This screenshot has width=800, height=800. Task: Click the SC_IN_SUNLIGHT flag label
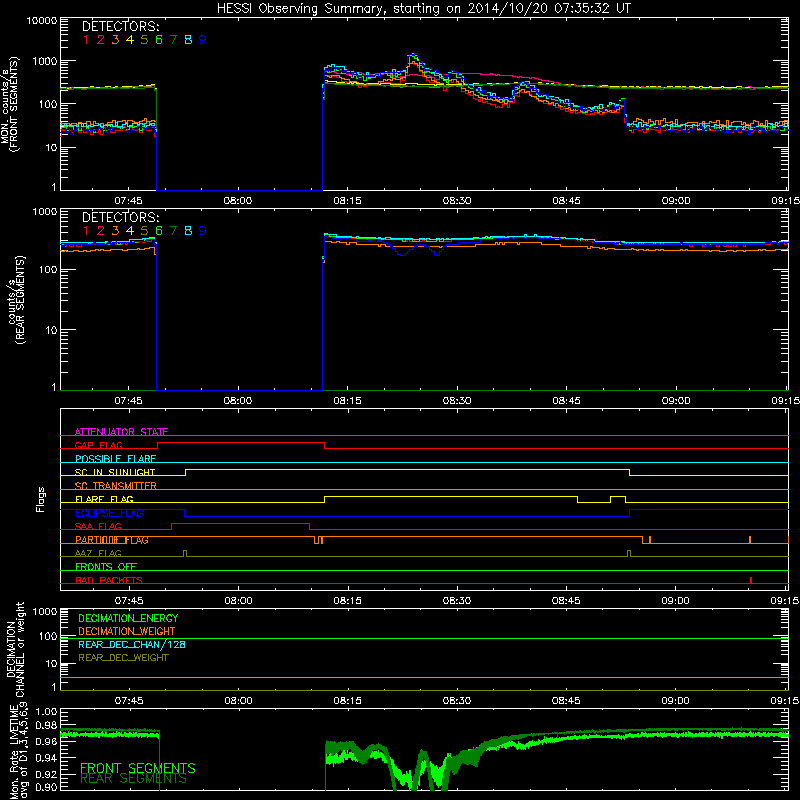pos(115,472)
